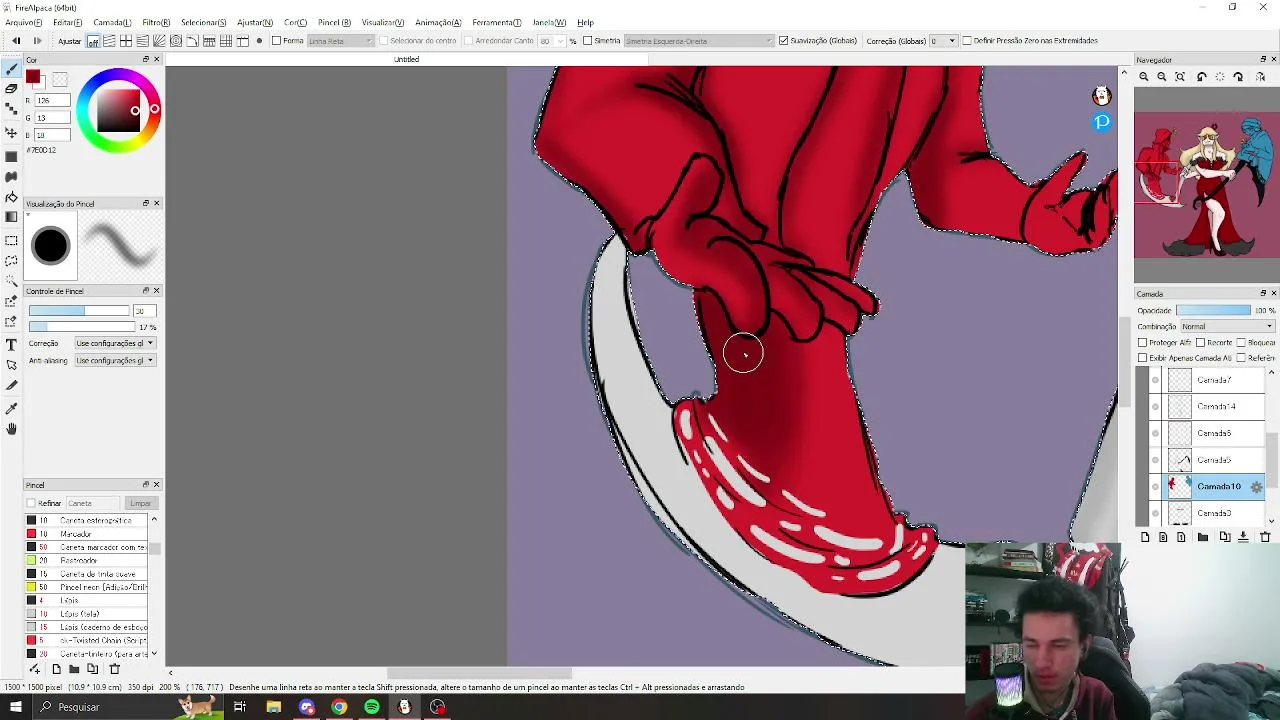Check Exibir Apenas Camada Atual
This screenshot has height=720, width=1280.
pos(1143,358)
